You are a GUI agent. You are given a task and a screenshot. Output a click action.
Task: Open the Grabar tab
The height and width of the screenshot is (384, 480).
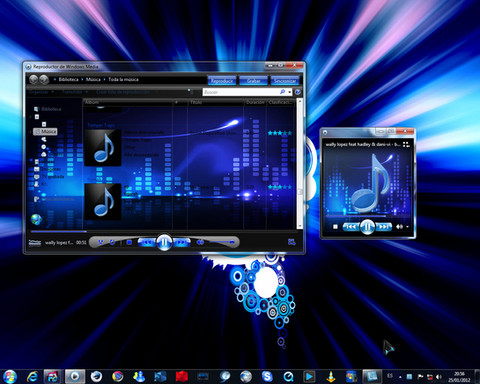253,81
